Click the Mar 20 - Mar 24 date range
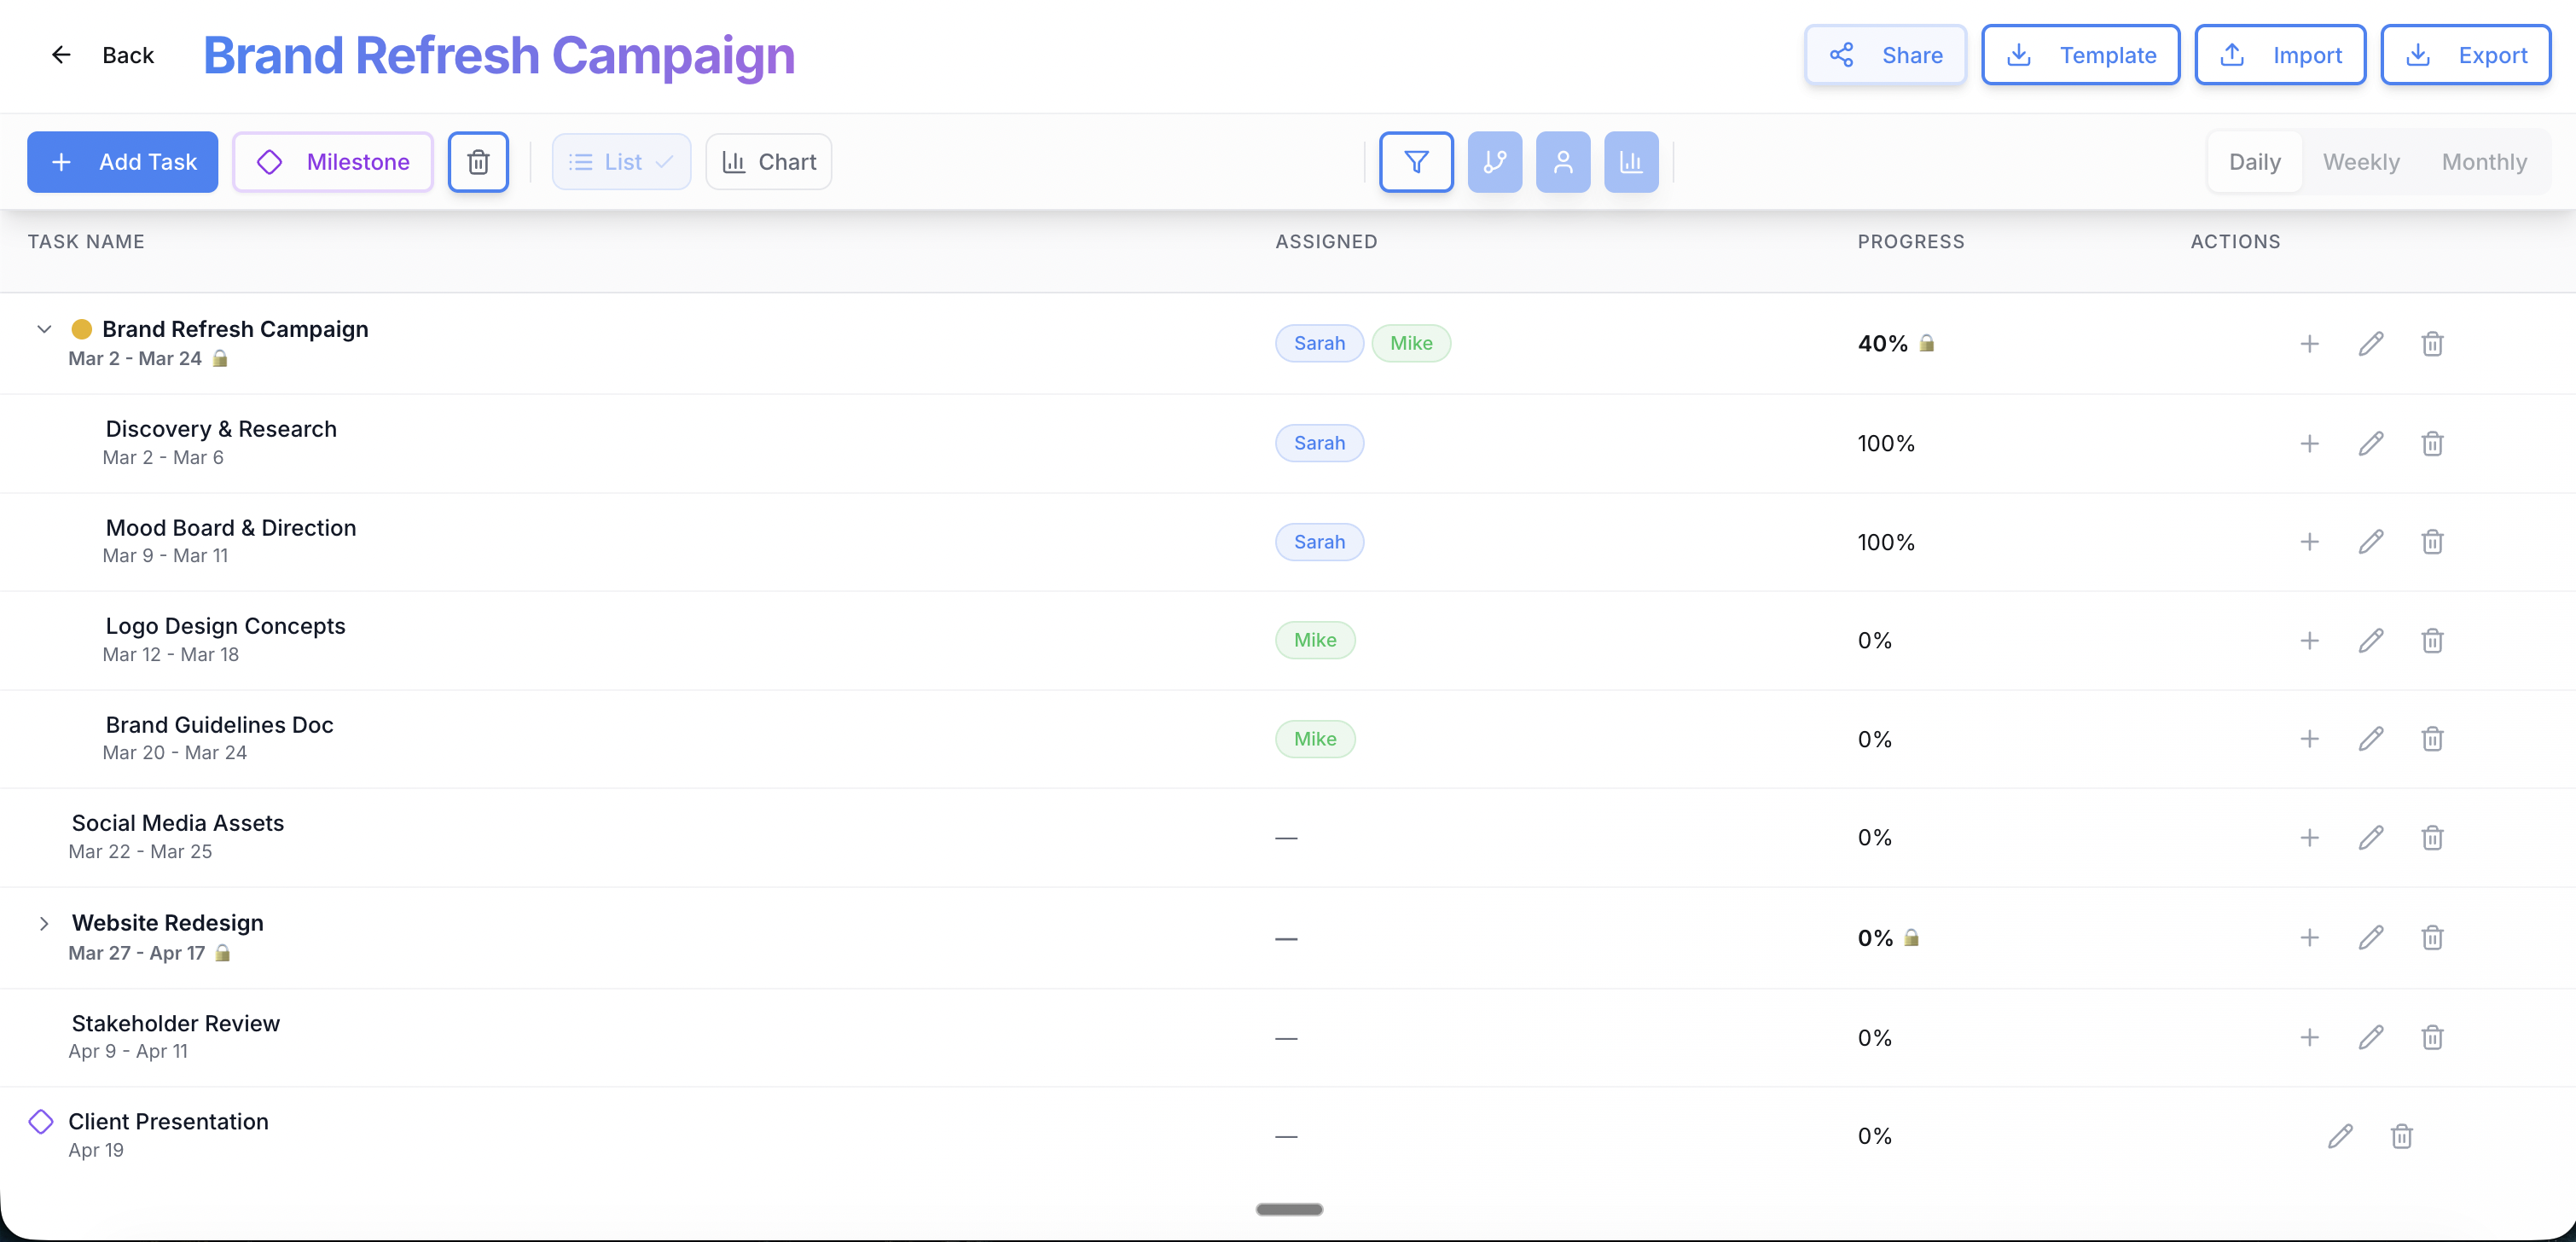The width and height of the screenshot is (2576, 1242). coord(174,753)
